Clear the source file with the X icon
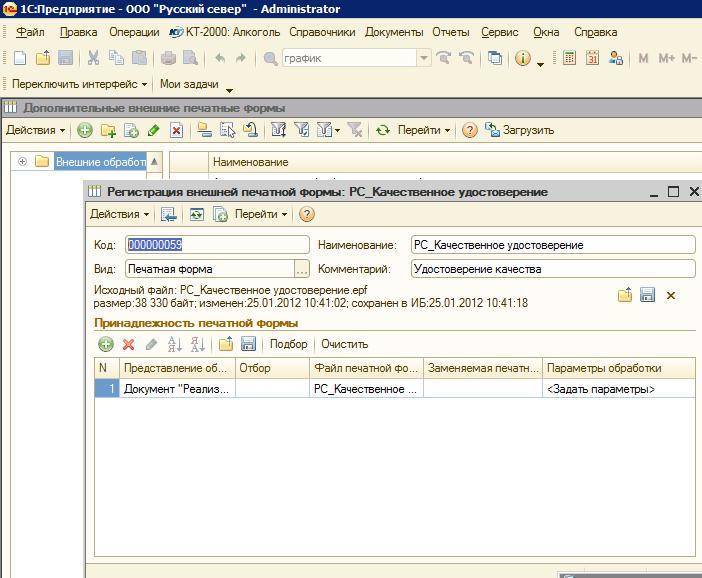 click(x=671, y=295)
